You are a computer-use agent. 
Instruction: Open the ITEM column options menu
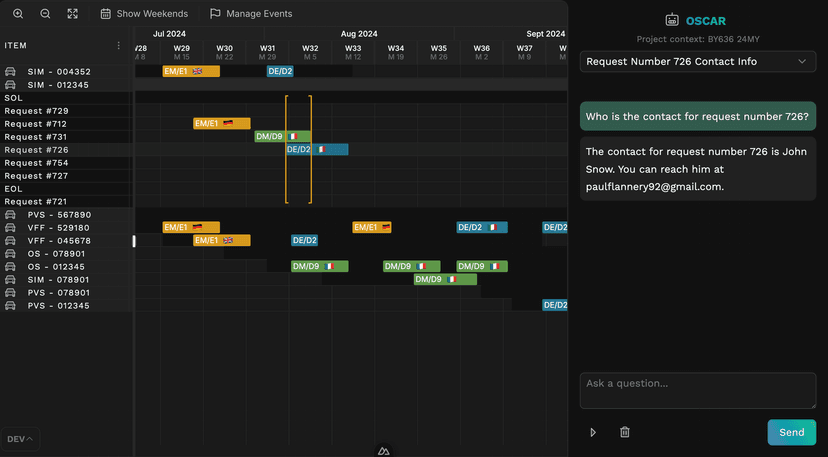click(x=118, y=45)
